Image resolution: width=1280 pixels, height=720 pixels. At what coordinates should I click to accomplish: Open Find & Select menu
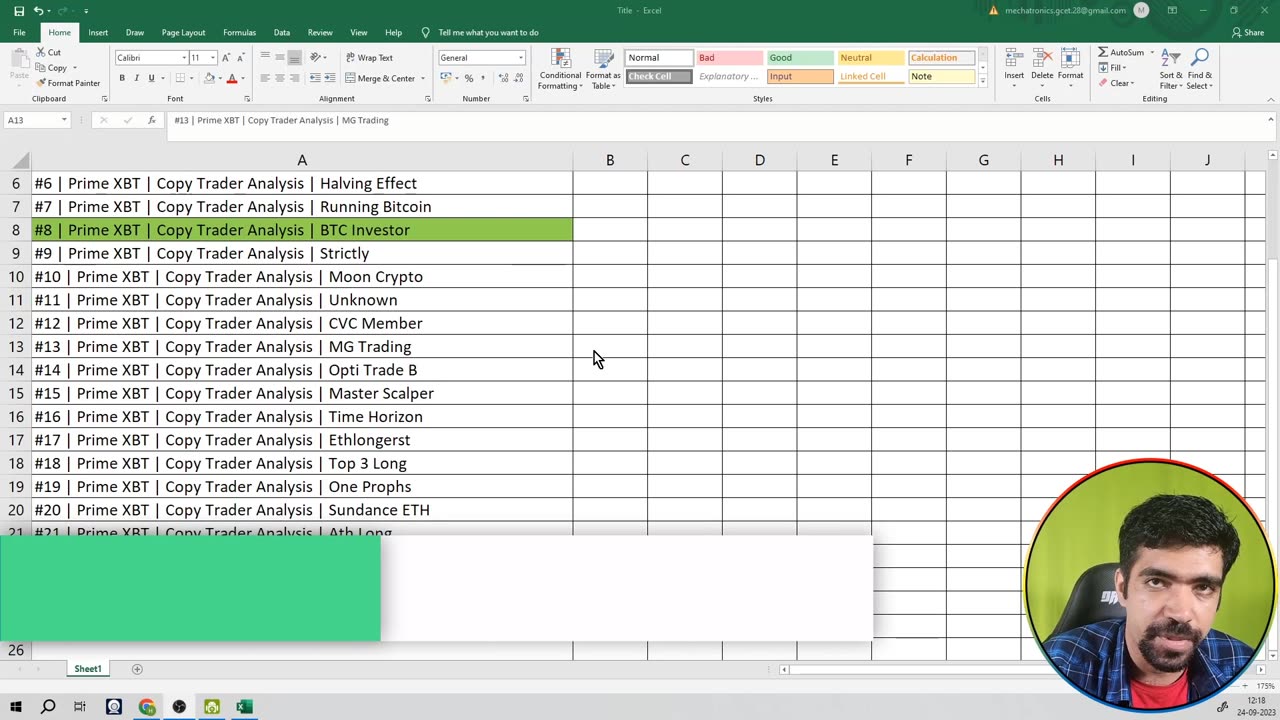point(1200,69)
